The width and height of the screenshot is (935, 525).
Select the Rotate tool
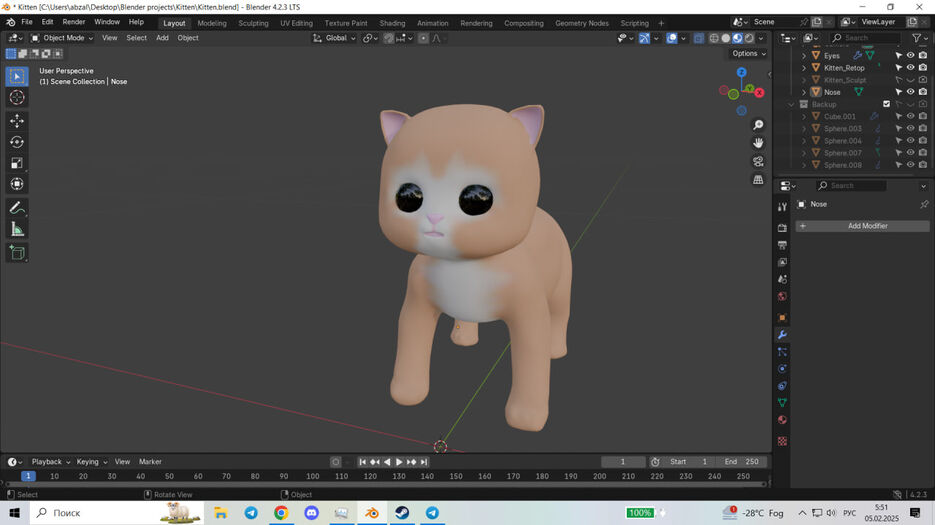coord(17,142)
